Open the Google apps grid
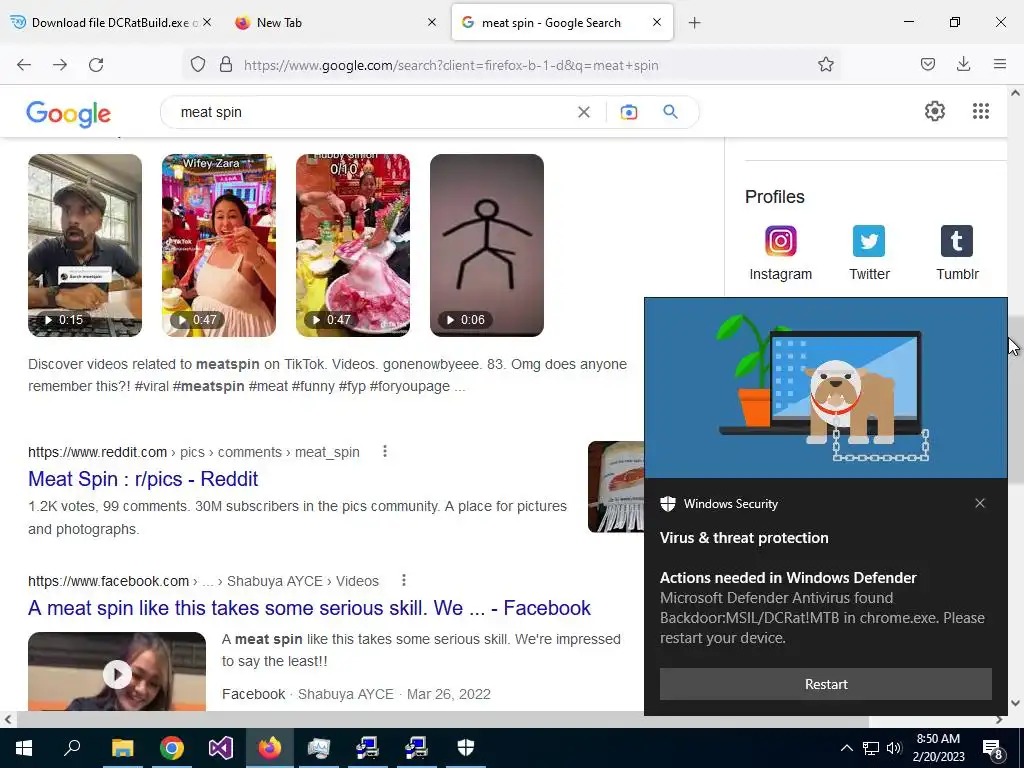Viewport: 1024px width, 768px height. pos(980,112)
